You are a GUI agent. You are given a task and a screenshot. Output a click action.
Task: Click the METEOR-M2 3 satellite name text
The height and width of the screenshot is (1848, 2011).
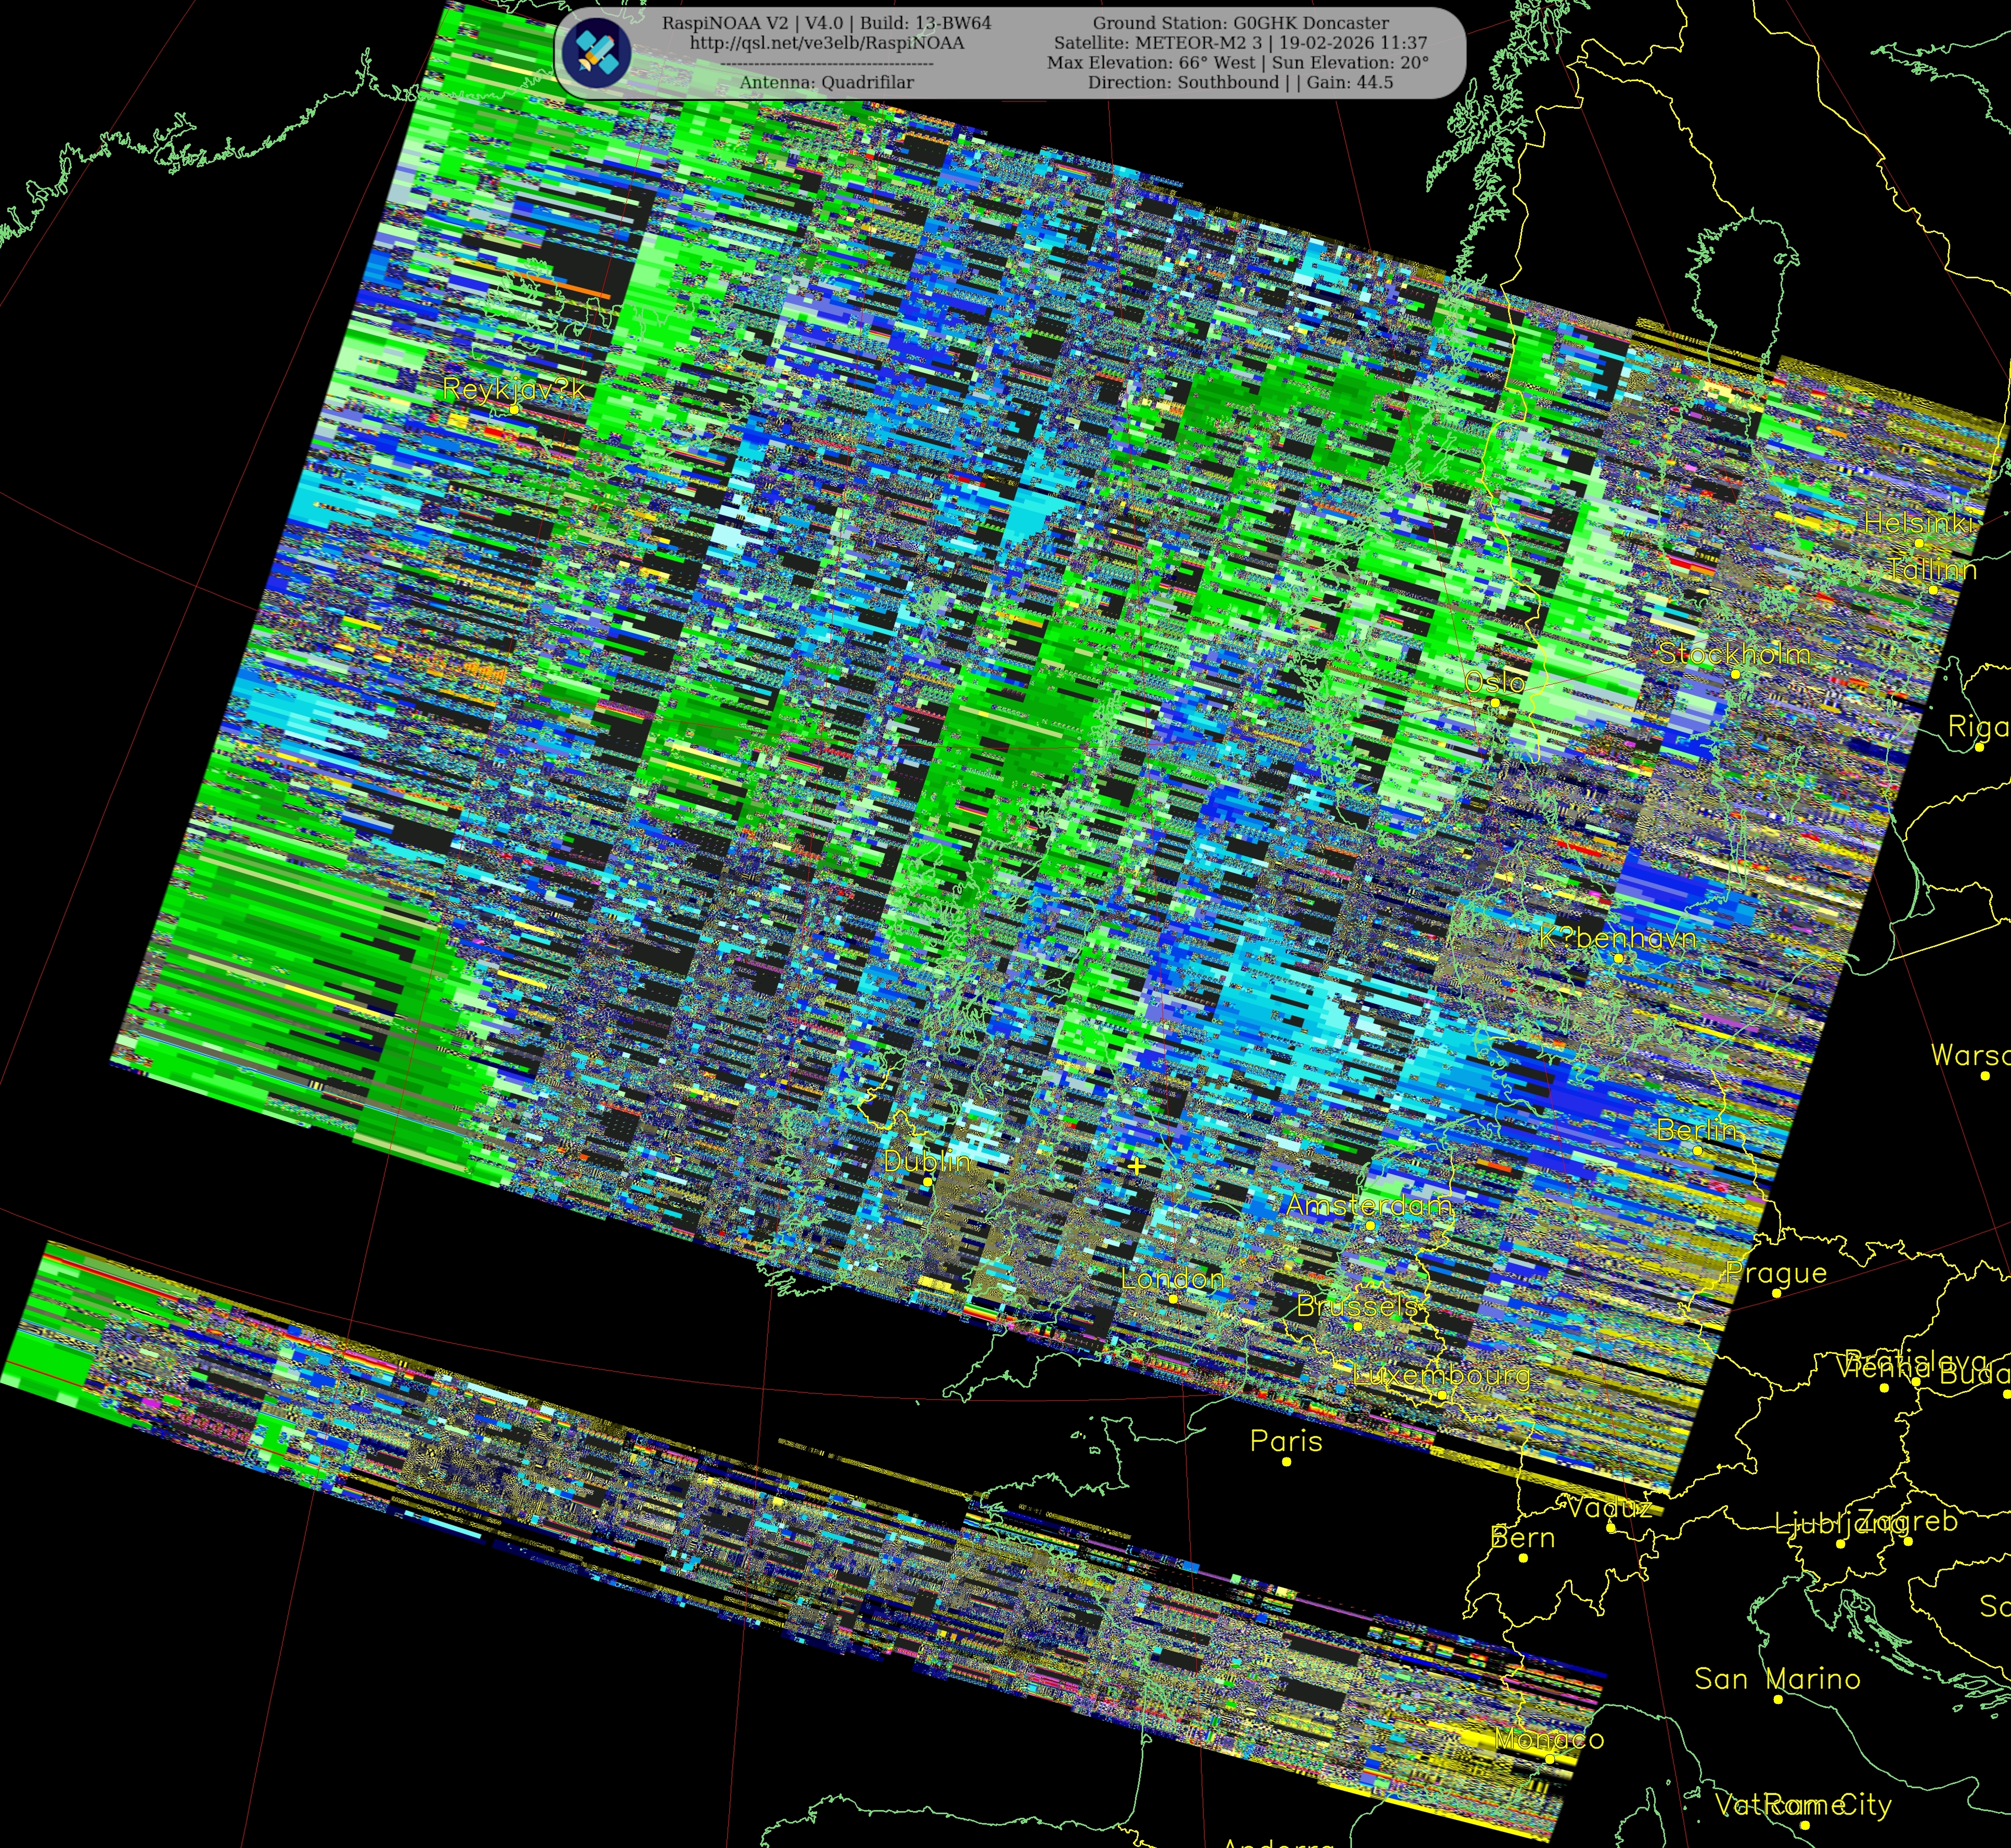coord(1199,43)
